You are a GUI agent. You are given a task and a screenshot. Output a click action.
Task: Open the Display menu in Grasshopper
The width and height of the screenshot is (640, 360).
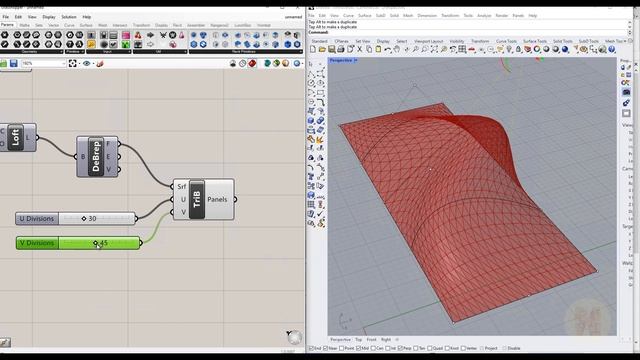point(49,17)
